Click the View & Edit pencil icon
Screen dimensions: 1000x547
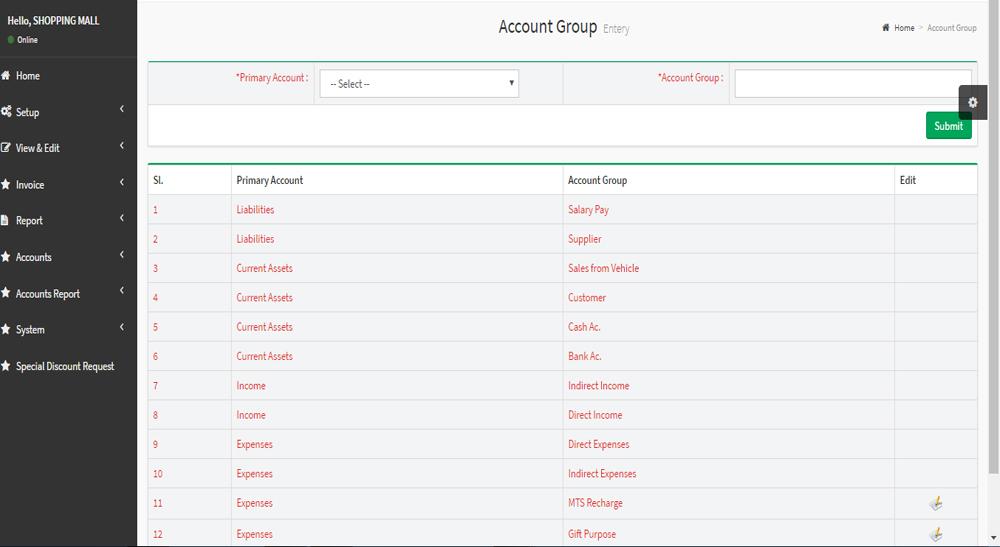[6, 148]
